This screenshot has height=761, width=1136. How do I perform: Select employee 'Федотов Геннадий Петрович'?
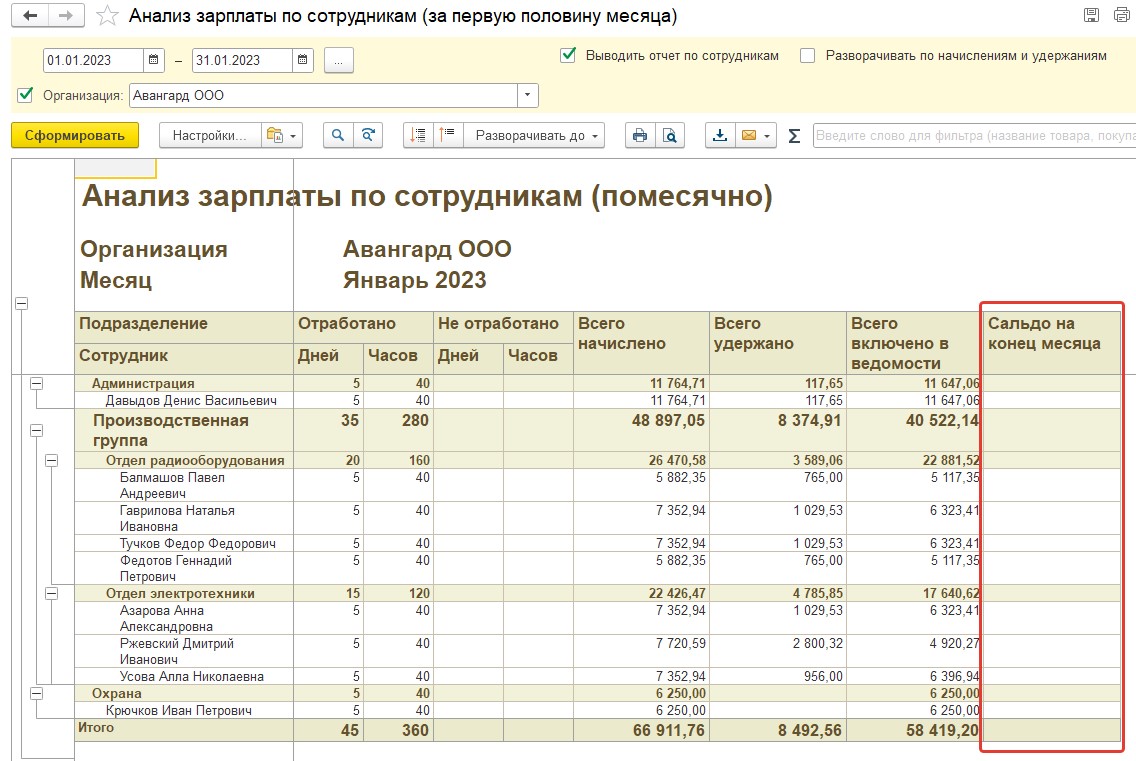point(176,568)
